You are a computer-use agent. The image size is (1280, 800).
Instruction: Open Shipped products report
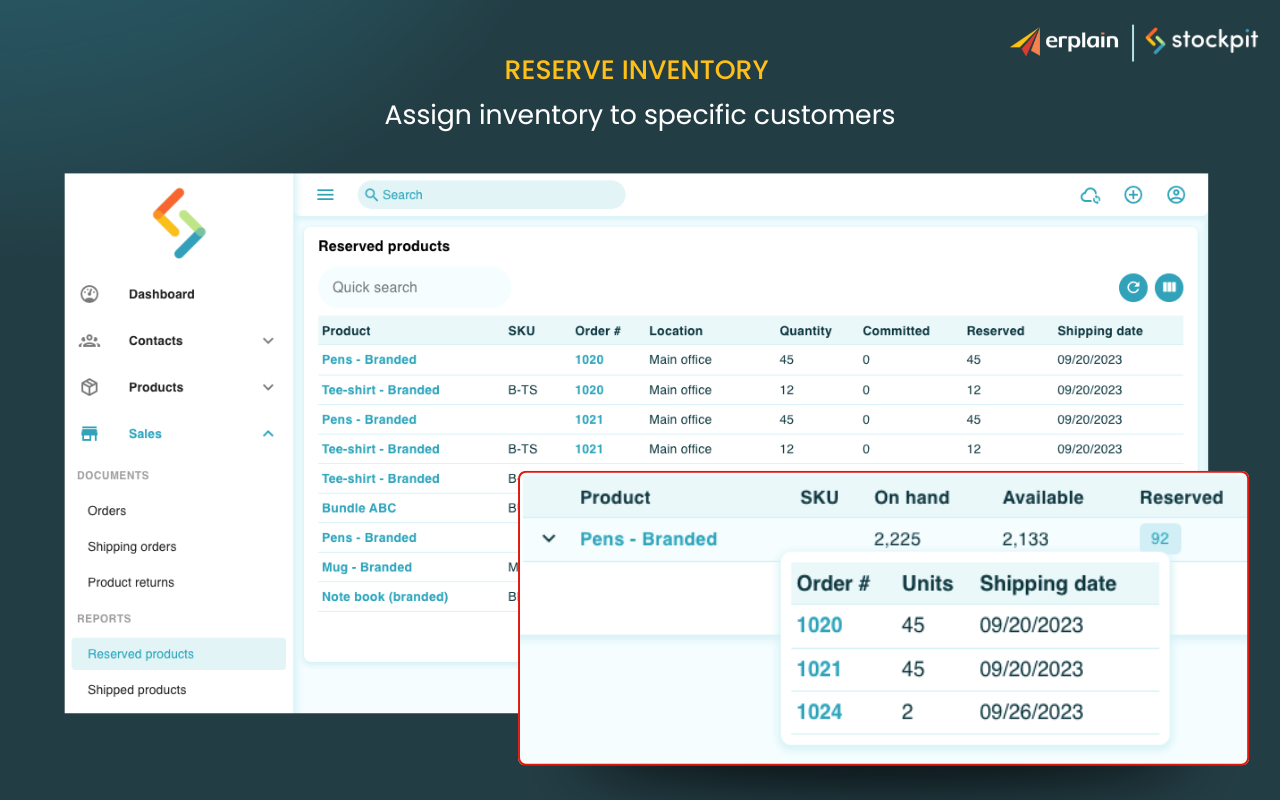[x=137, y=690]
